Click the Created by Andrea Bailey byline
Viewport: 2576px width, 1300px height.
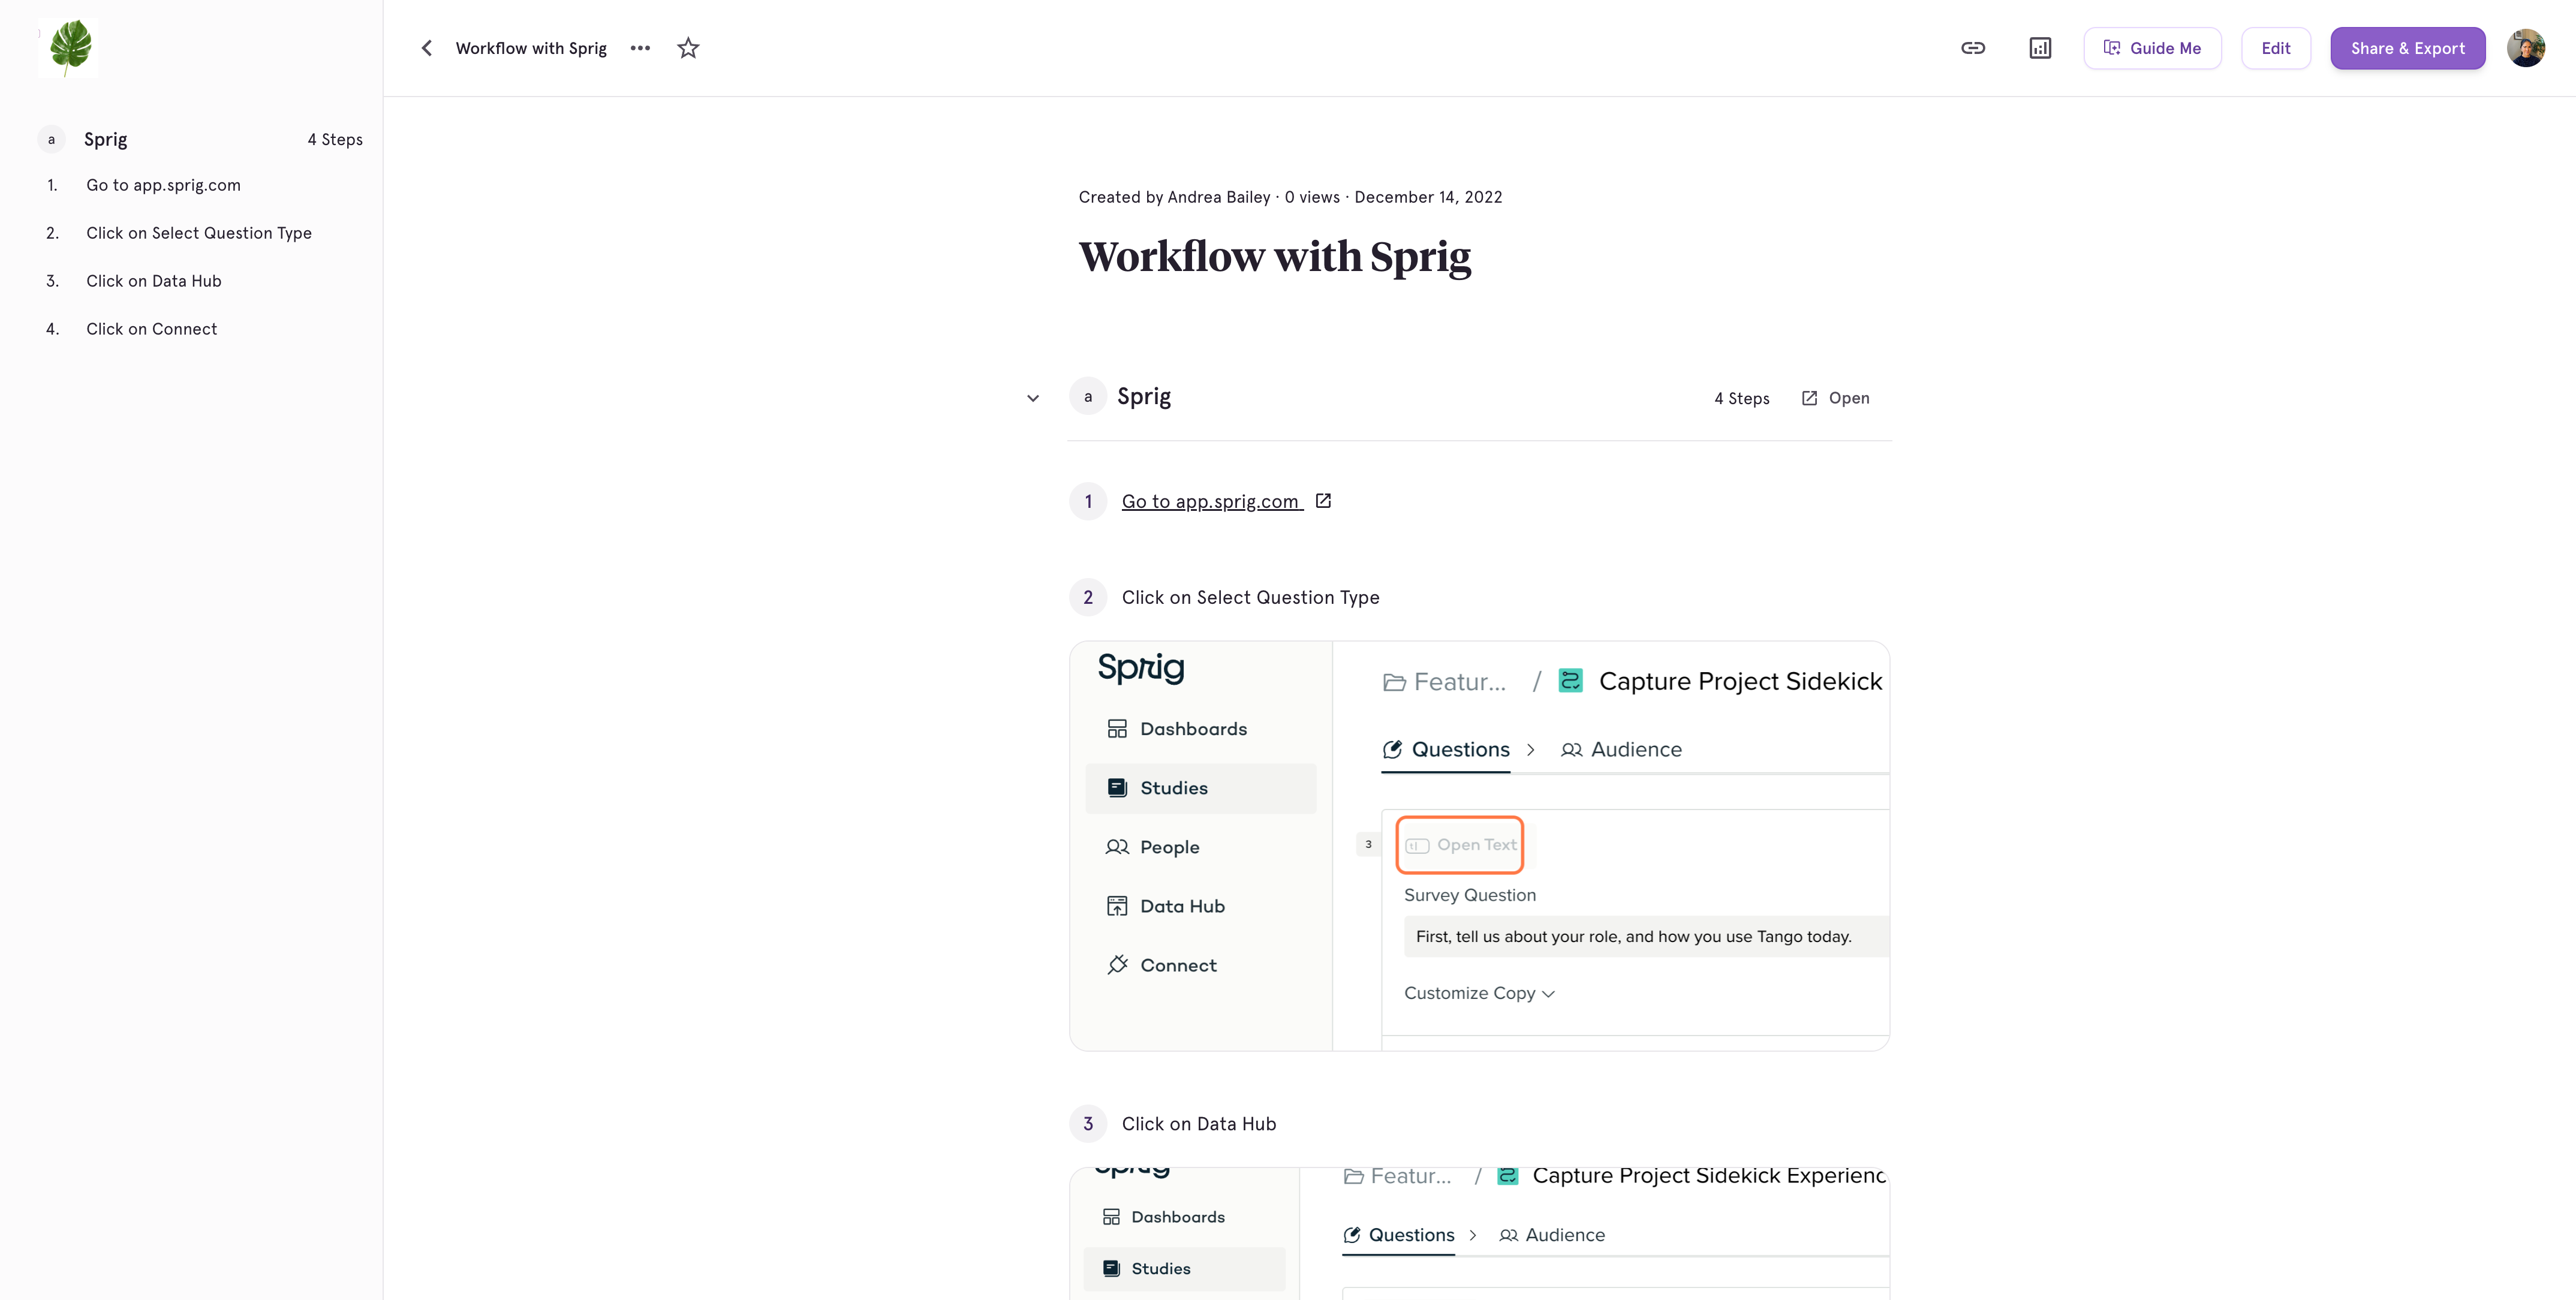[1174, 197]
